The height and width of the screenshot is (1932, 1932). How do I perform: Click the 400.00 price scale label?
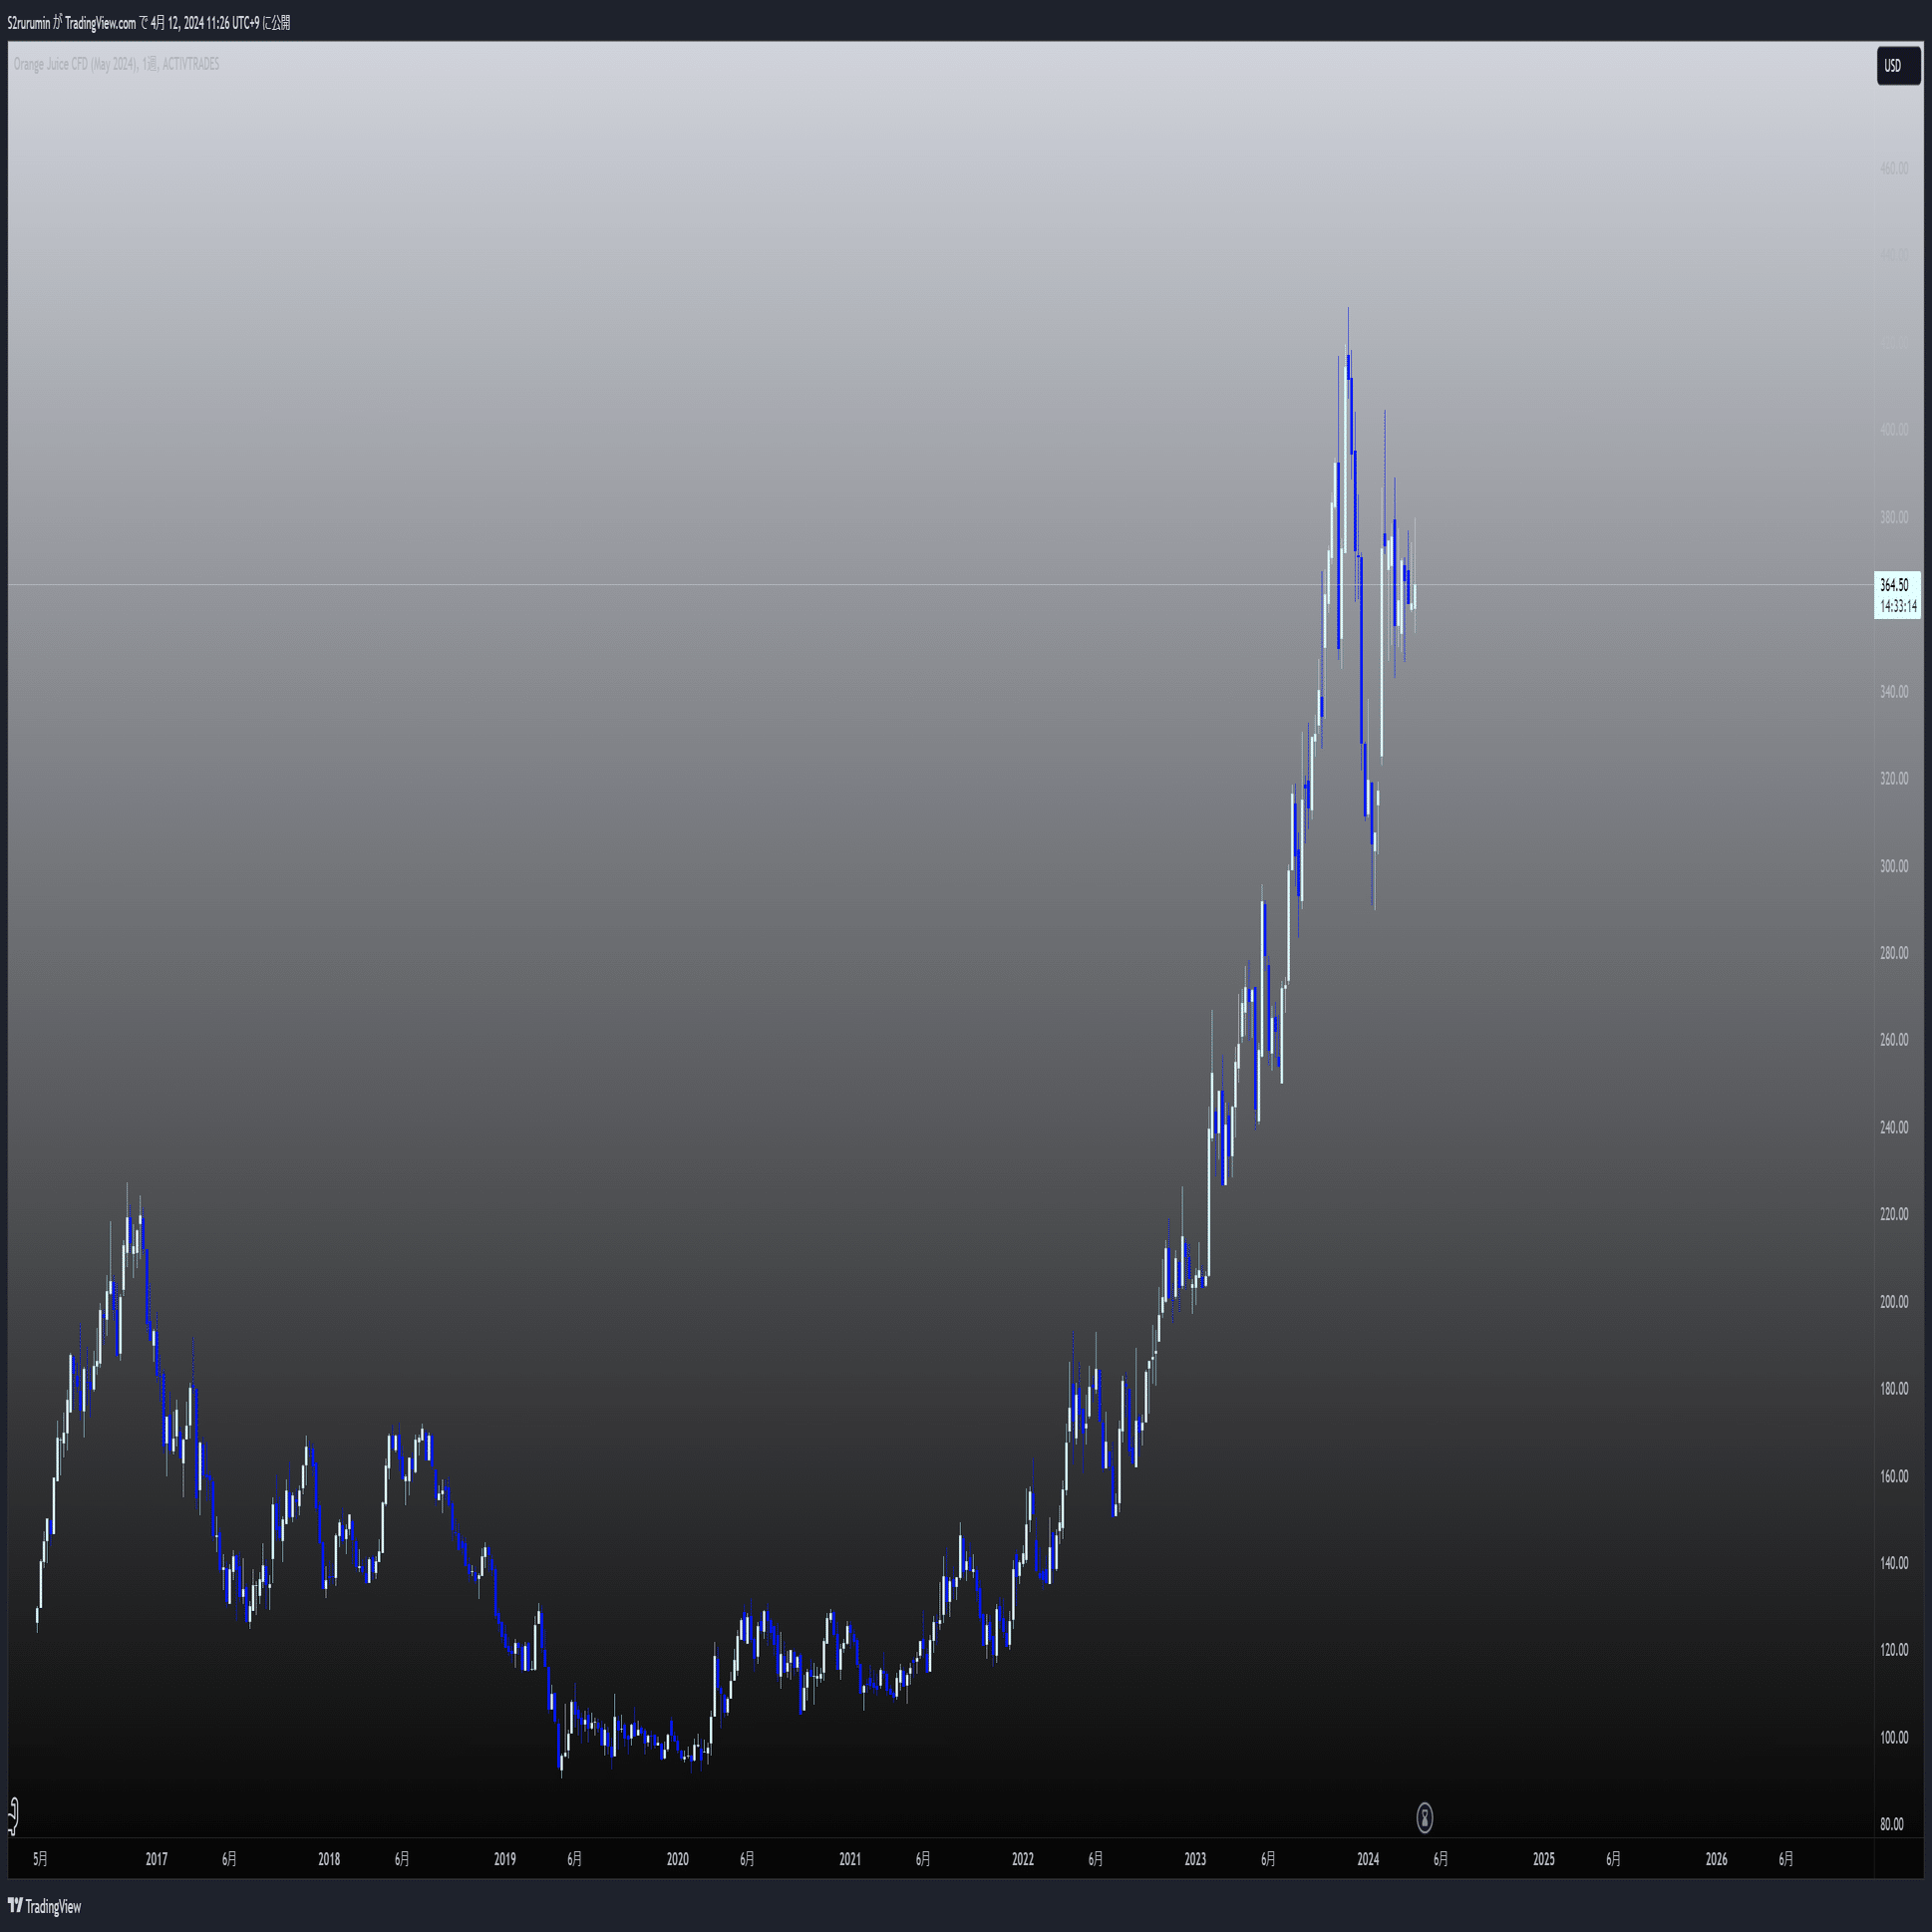click(x=1893, y=430)
